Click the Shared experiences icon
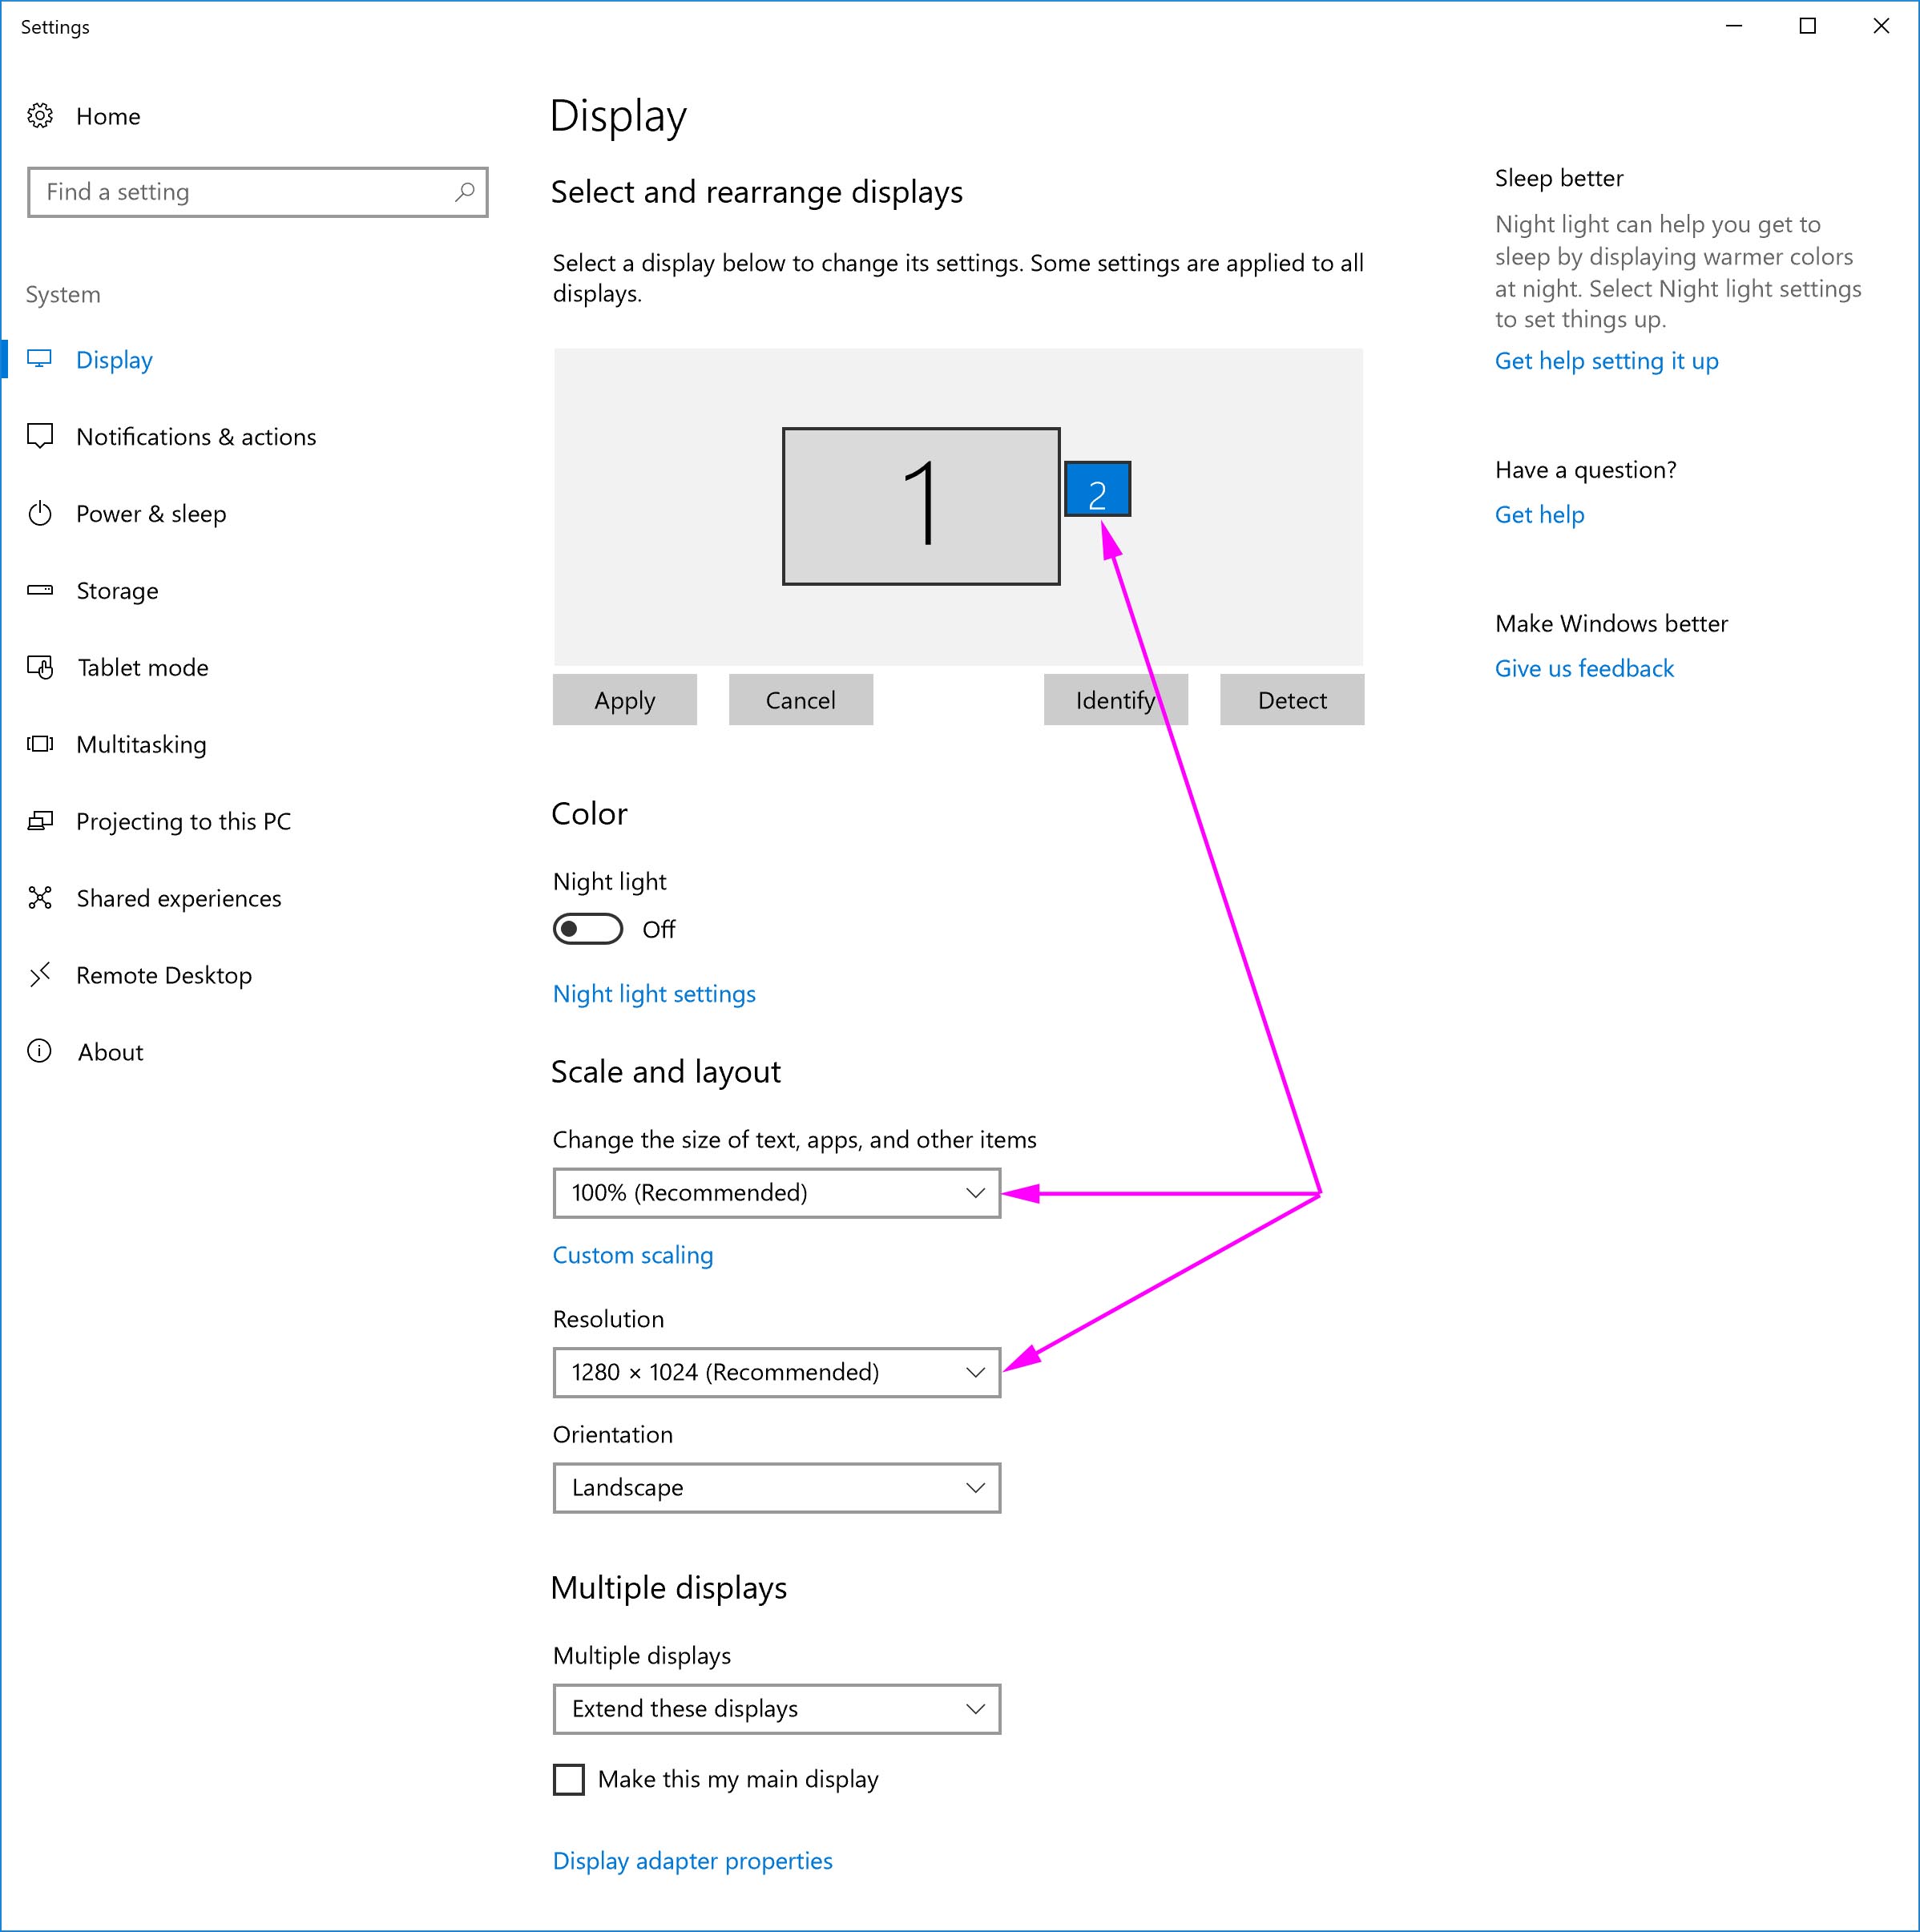This screenshot has width=1920, height=1932. pos(40,898)
